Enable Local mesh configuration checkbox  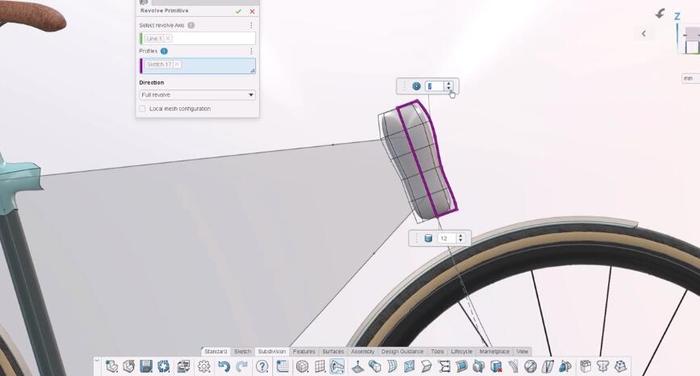(142, 109)
